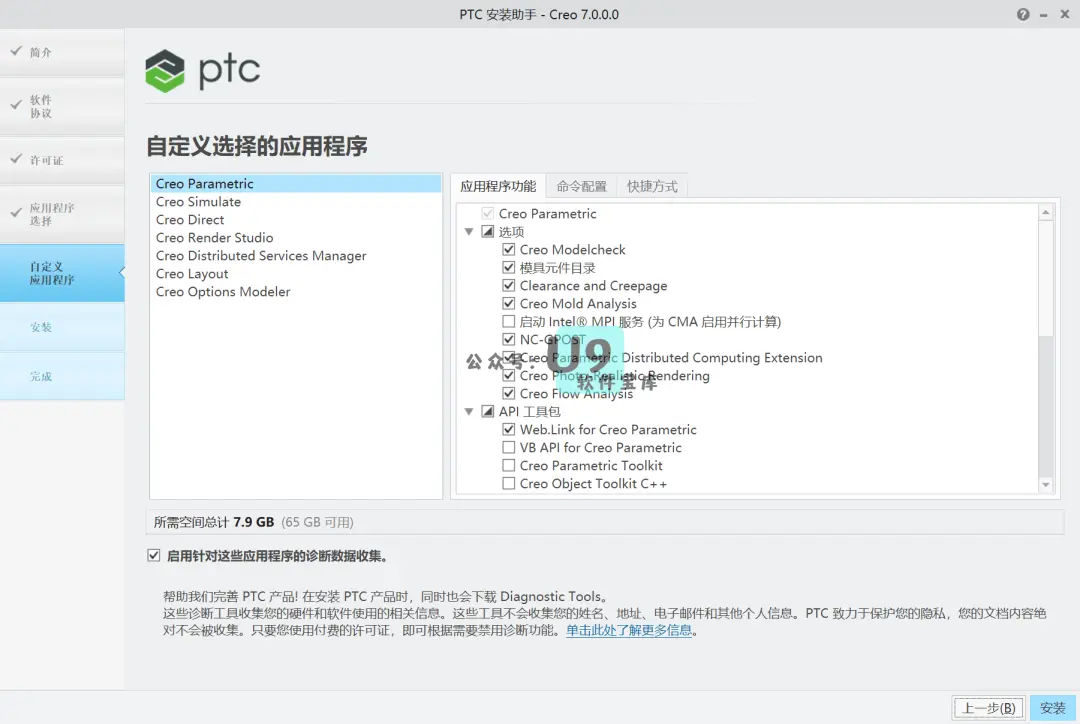Collapse the 选项 tree group
1080x724 pixels.
click(468, 231)
